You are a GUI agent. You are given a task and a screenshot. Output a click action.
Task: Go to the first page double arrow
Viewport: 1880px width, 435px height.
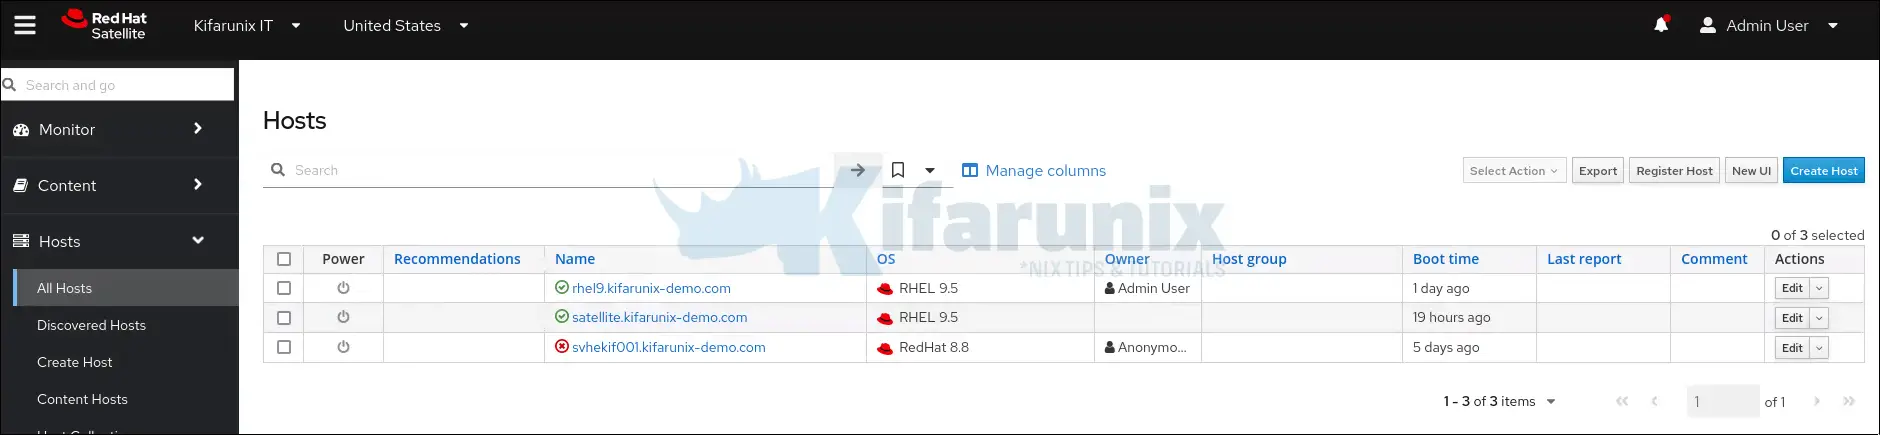[x=1622, y=401]
